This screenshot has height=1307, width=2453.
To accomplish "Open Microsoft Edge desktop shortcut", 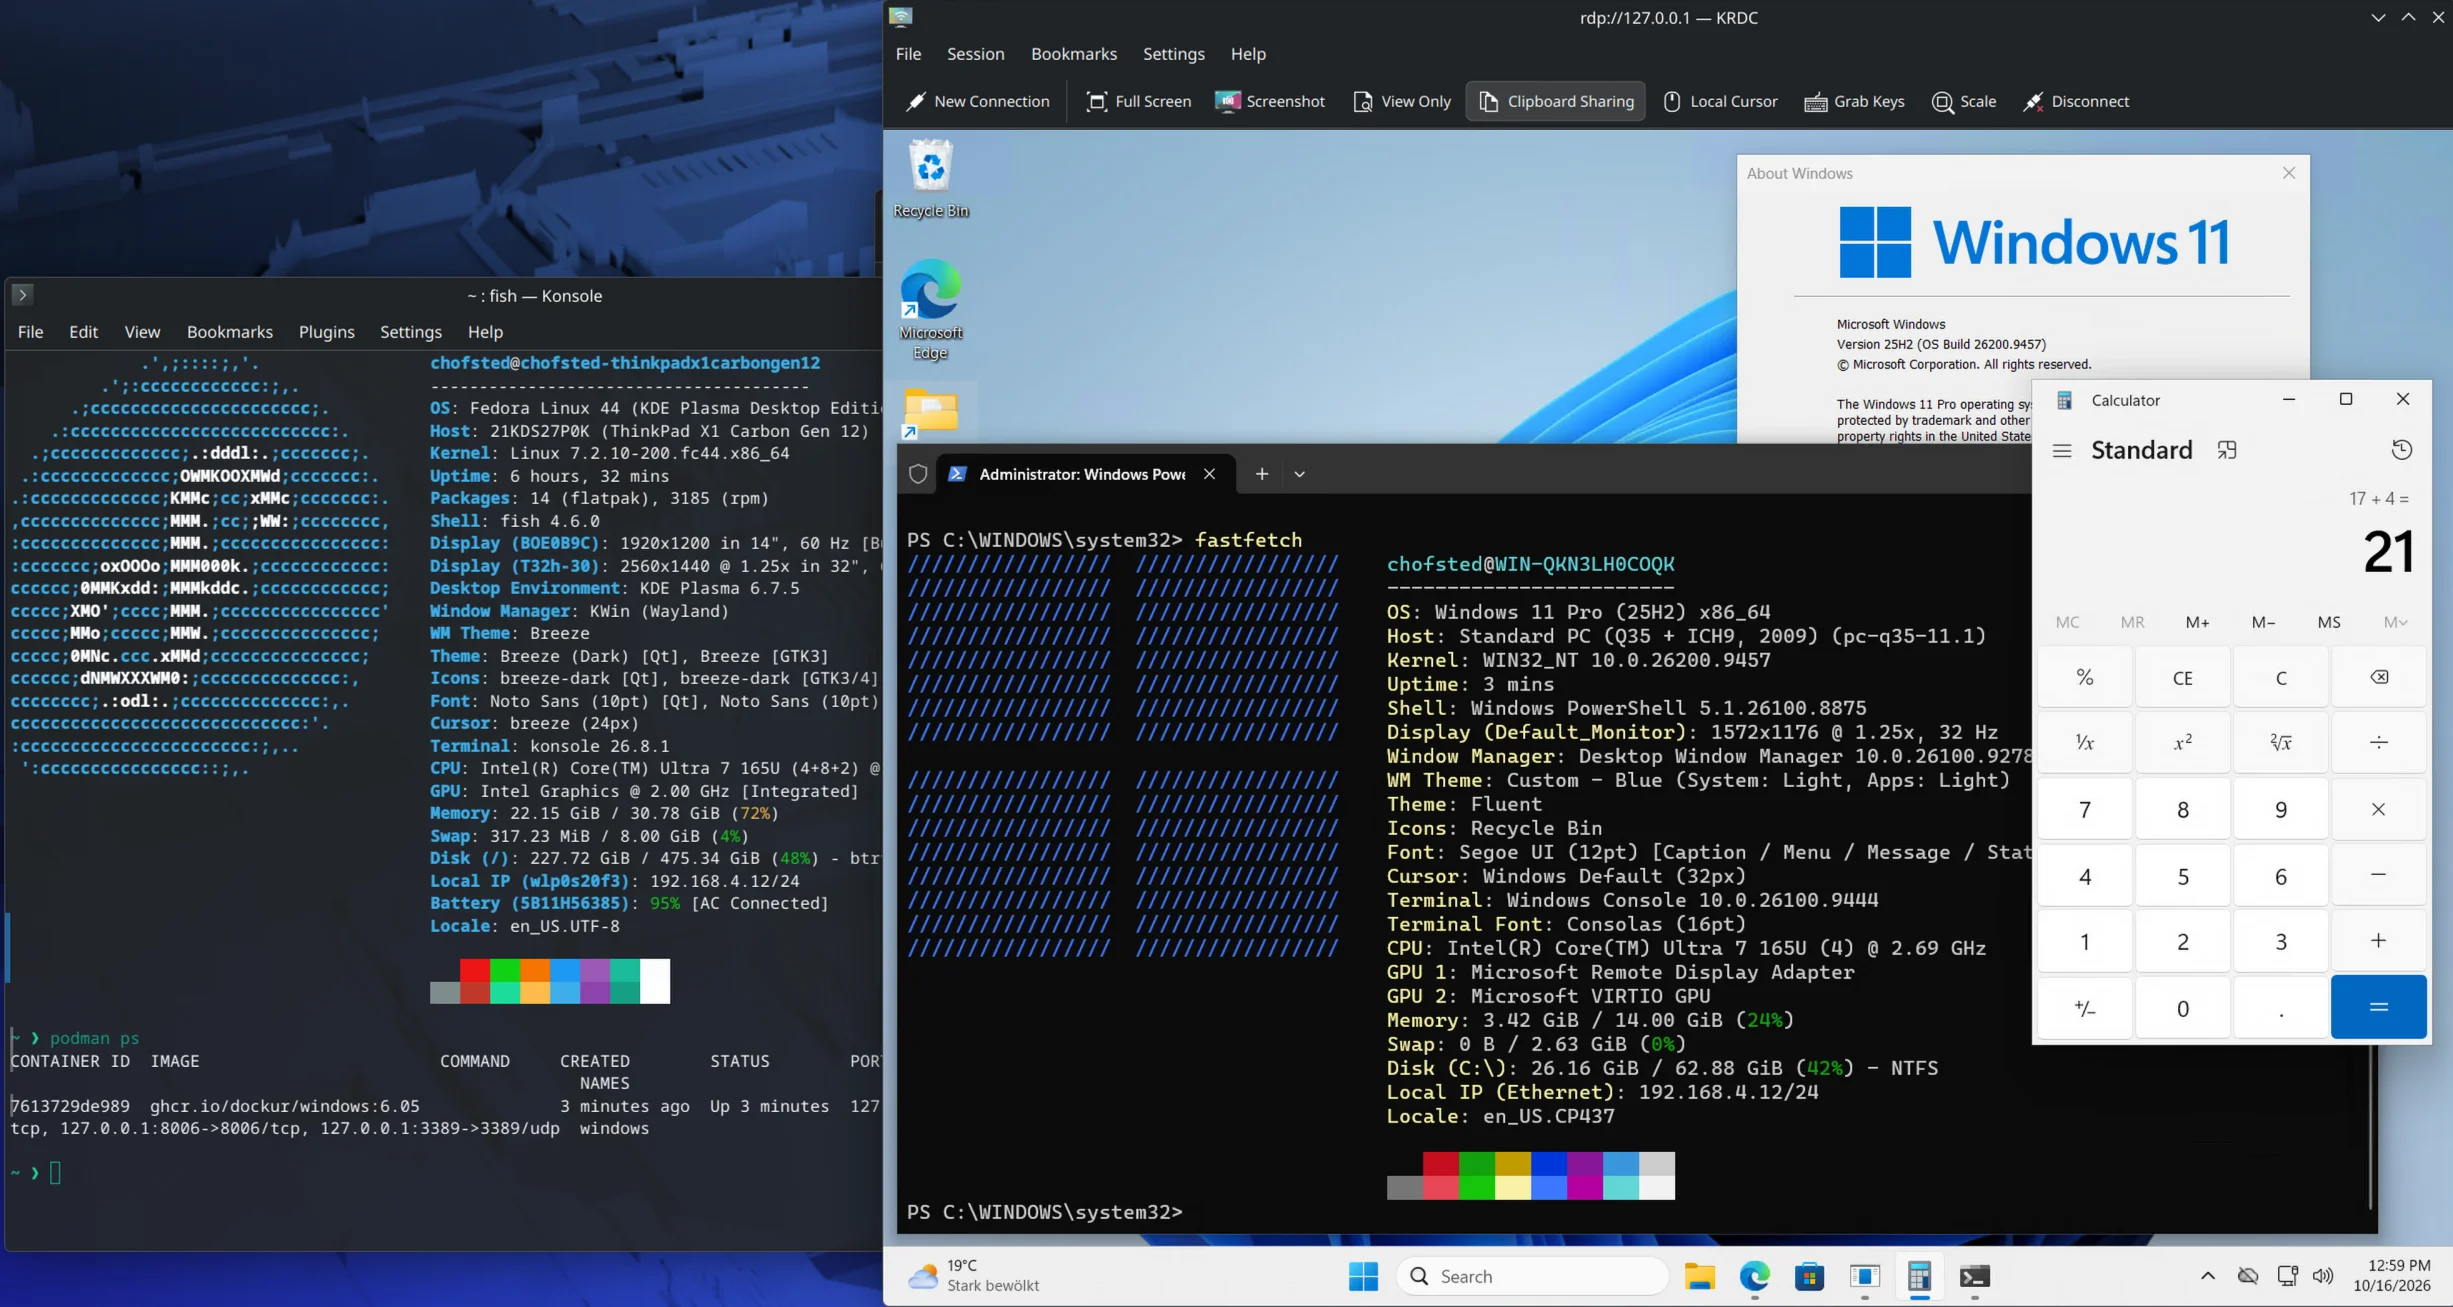I will 931,309.
